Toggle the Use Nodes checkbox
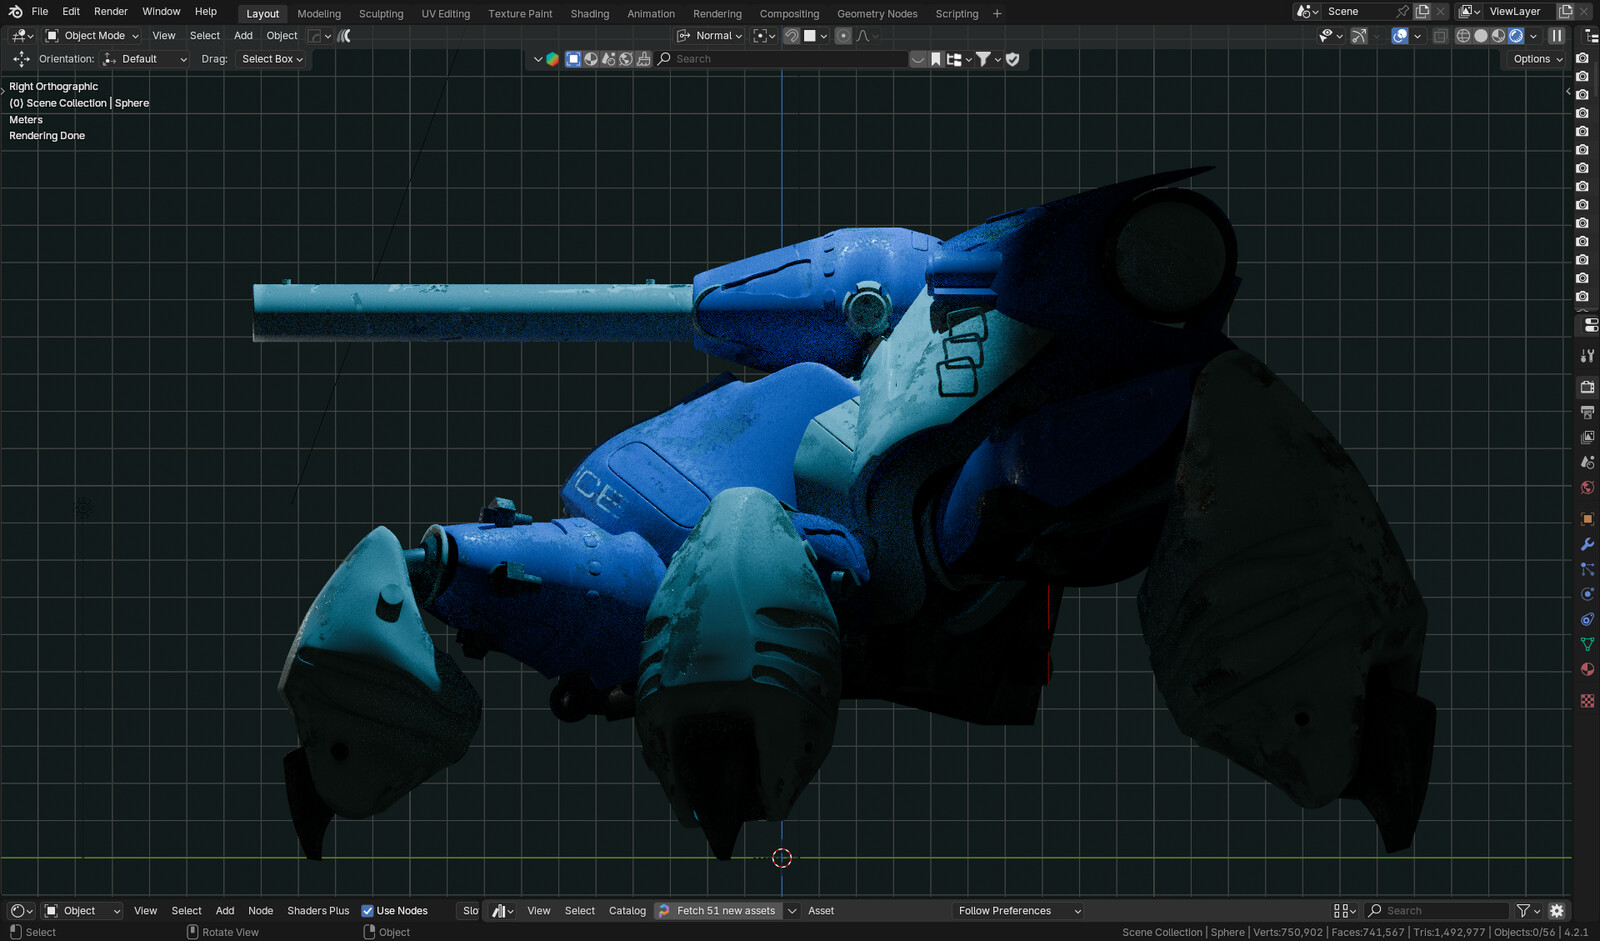Screen dimensions: 1600x941 point(367,911)
